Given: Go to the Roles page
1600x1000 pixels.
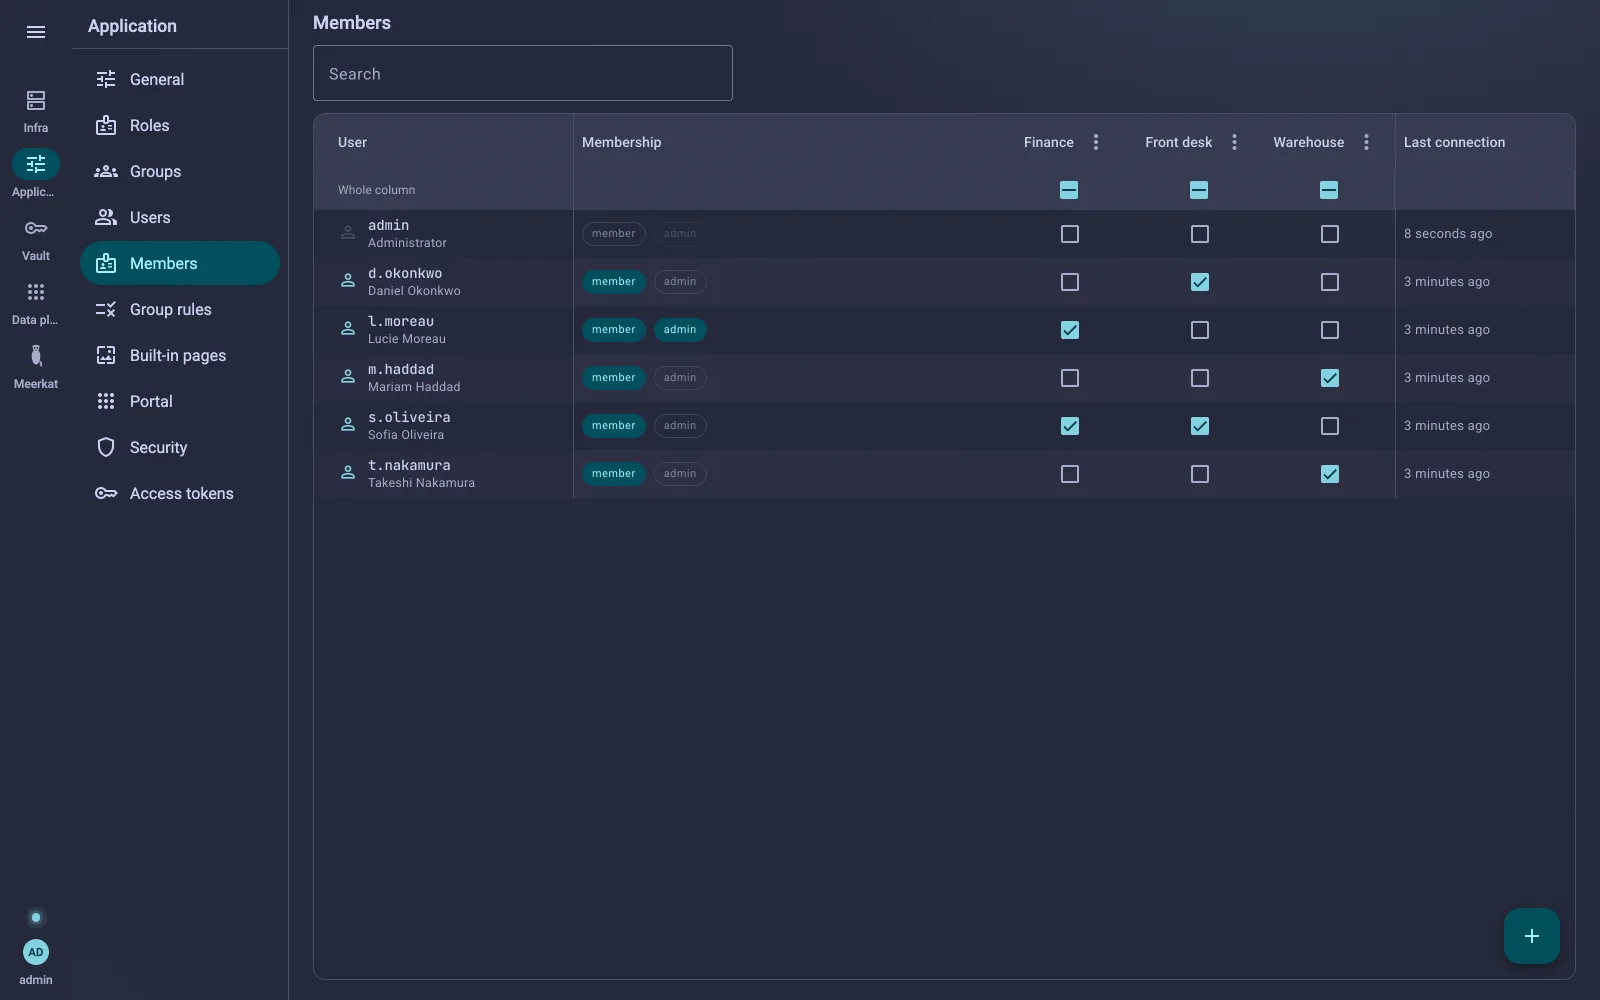Looking at the screenshot, I should [180, 125].
